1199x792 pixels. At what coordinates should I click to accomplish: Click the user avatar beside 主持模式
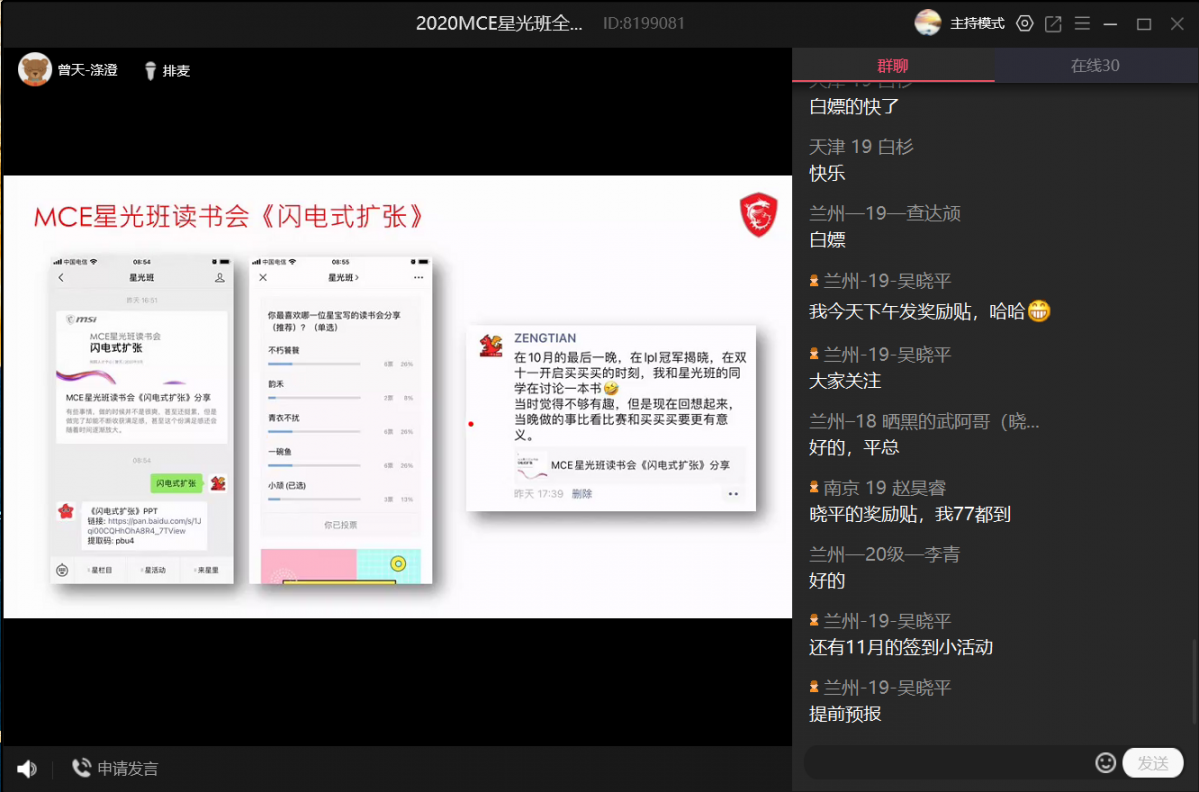pyautogui.click(x=928, y=23)
